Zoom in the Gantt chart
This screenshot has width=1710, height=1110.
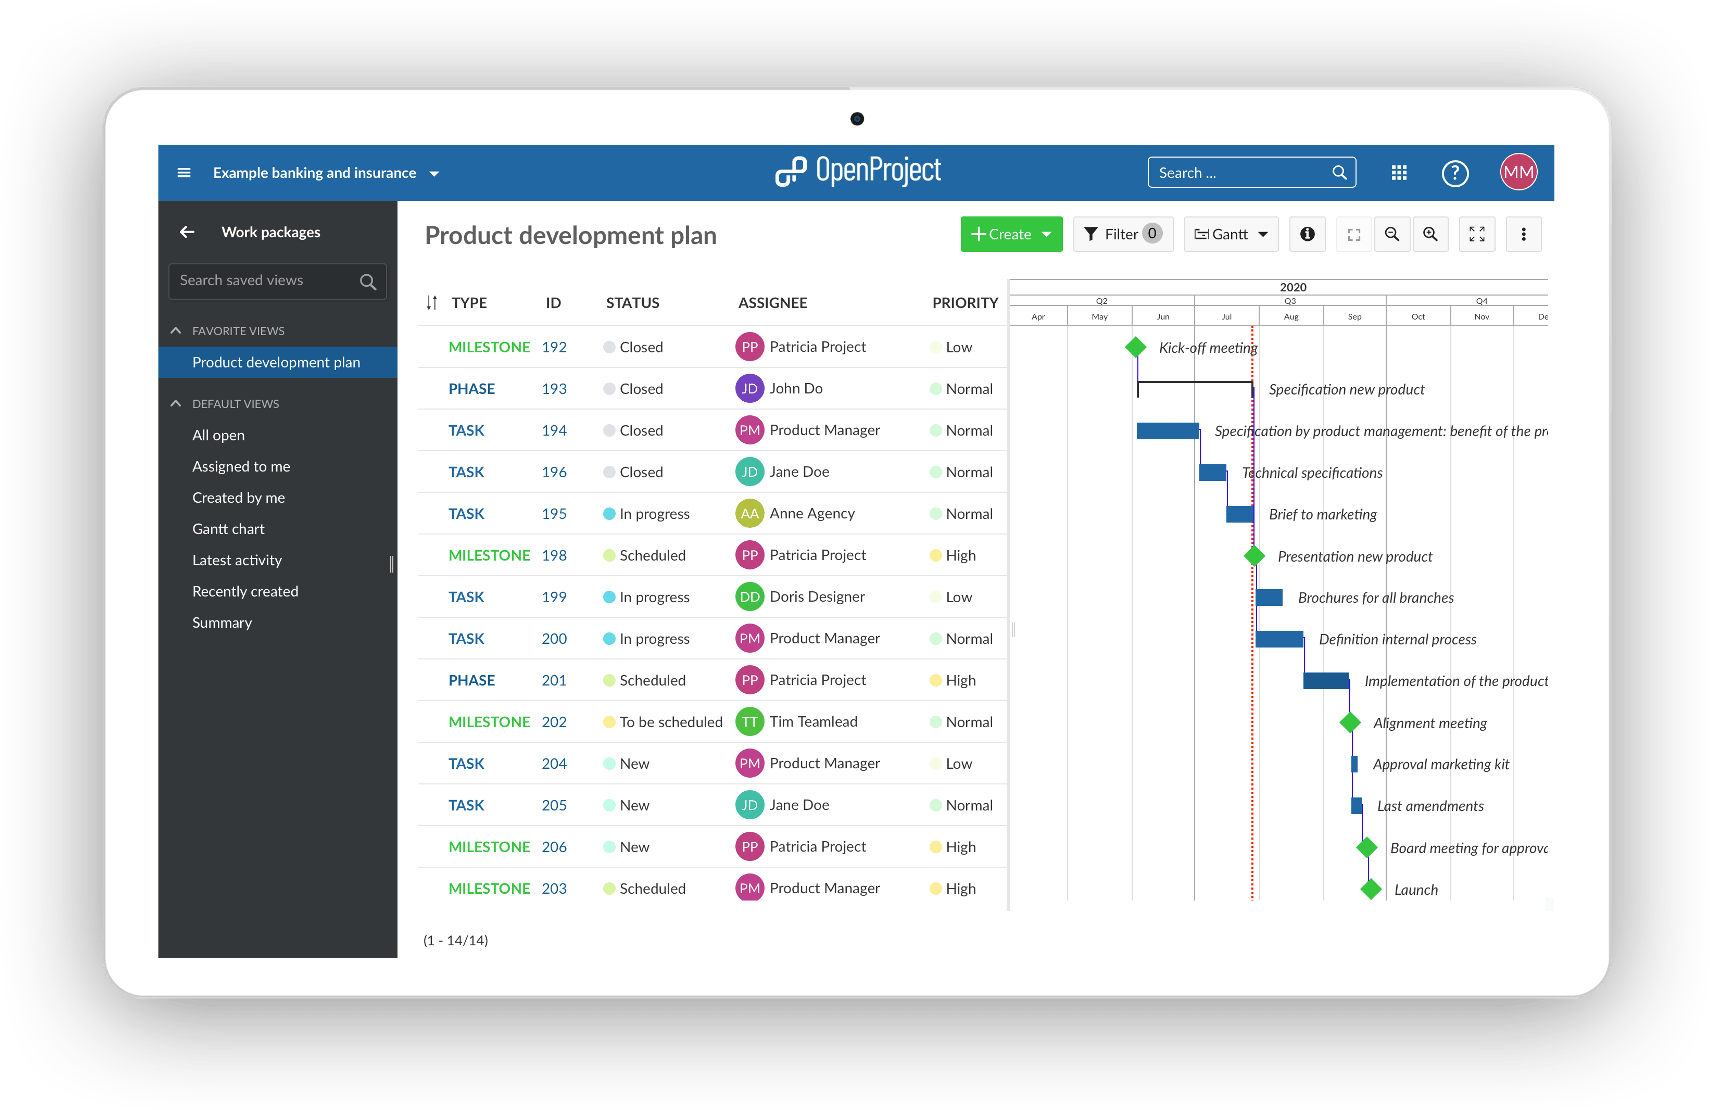pyautogui.click(x=1430, y=234)
